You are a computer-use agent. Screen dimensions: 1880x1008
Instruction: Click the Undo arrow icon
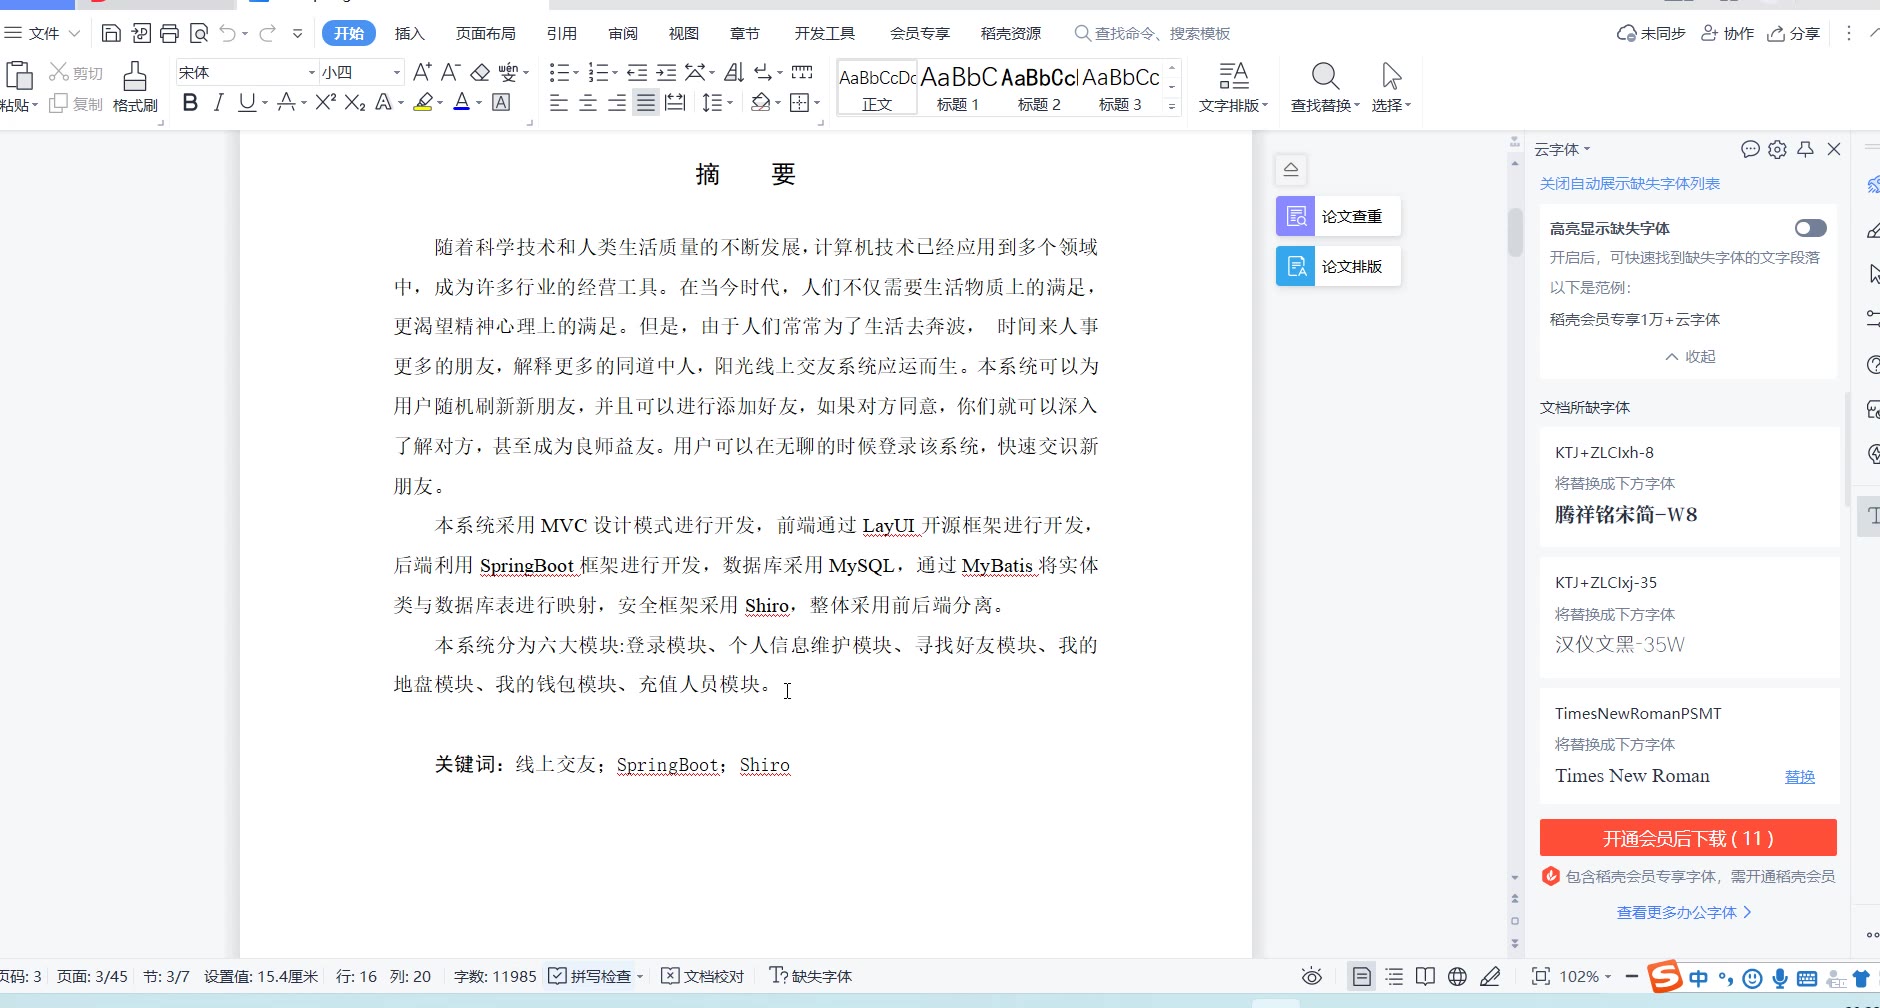[x=228, y=33]
